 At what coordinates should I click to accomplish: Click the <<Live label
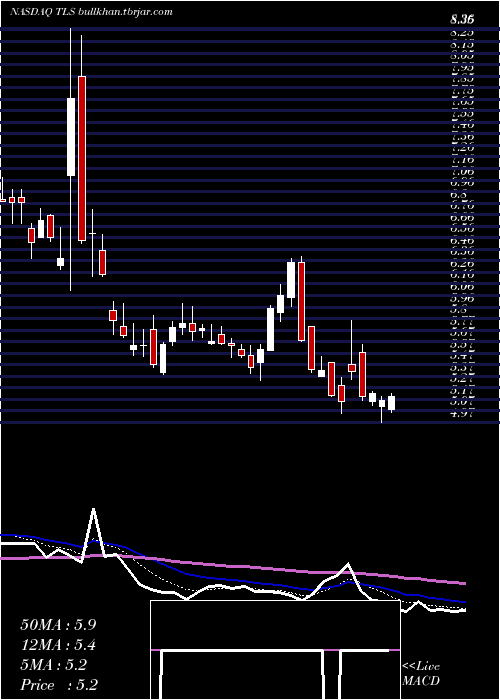(x=421, y=667)
